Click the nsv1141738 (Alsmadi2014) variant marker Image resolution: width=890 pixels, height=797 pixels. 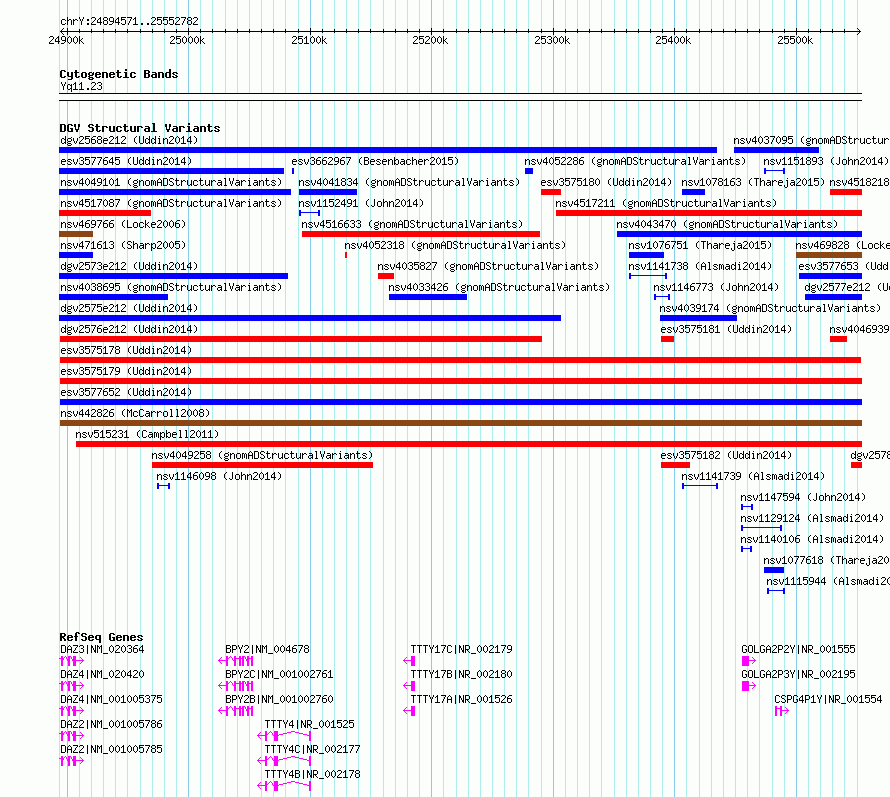pyautogui.click(x=648, y=276)
